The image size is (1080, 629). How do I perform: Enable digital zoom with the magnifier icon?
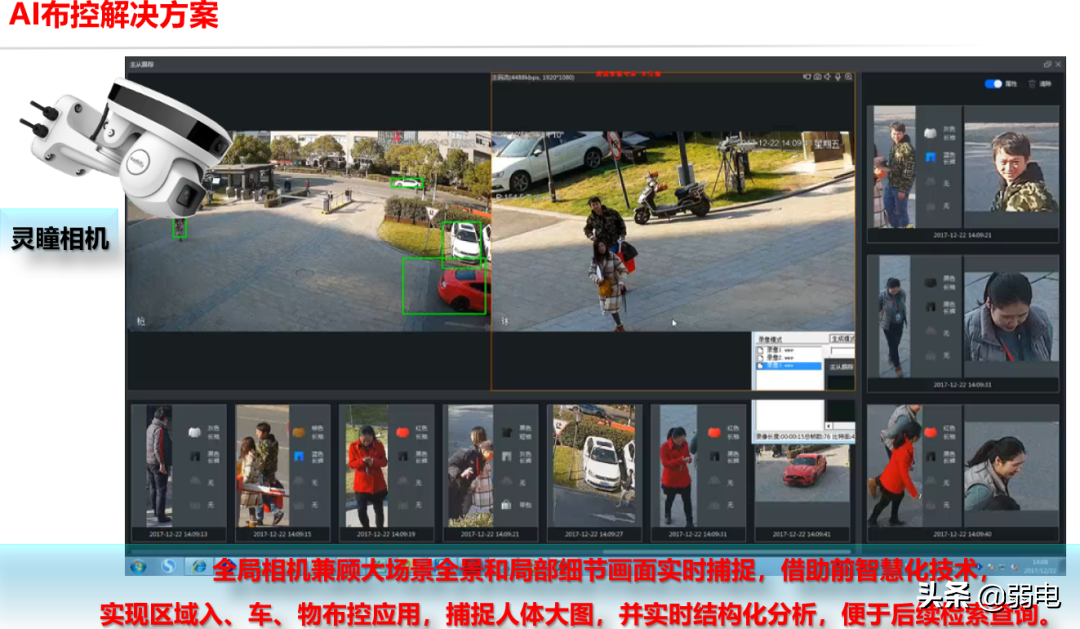pyautogui.click(x=848, y=78)
